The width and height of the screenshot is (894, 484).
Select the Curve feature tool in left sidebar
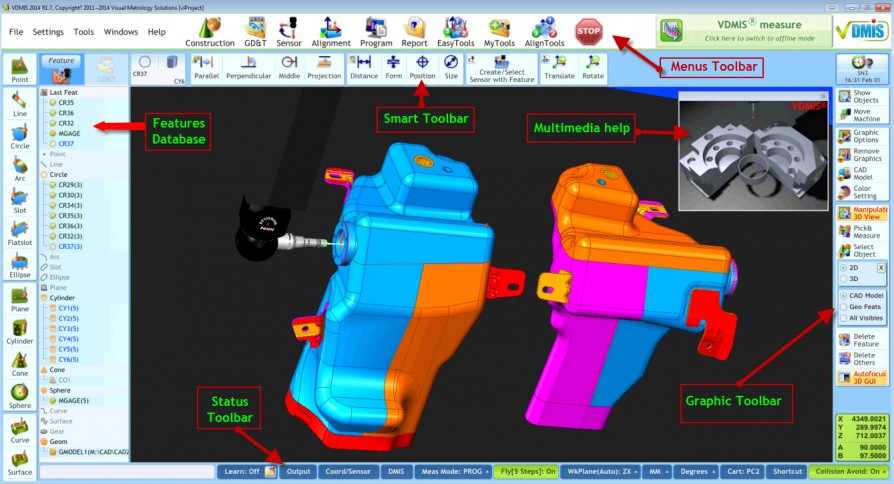tap(19, 431)
